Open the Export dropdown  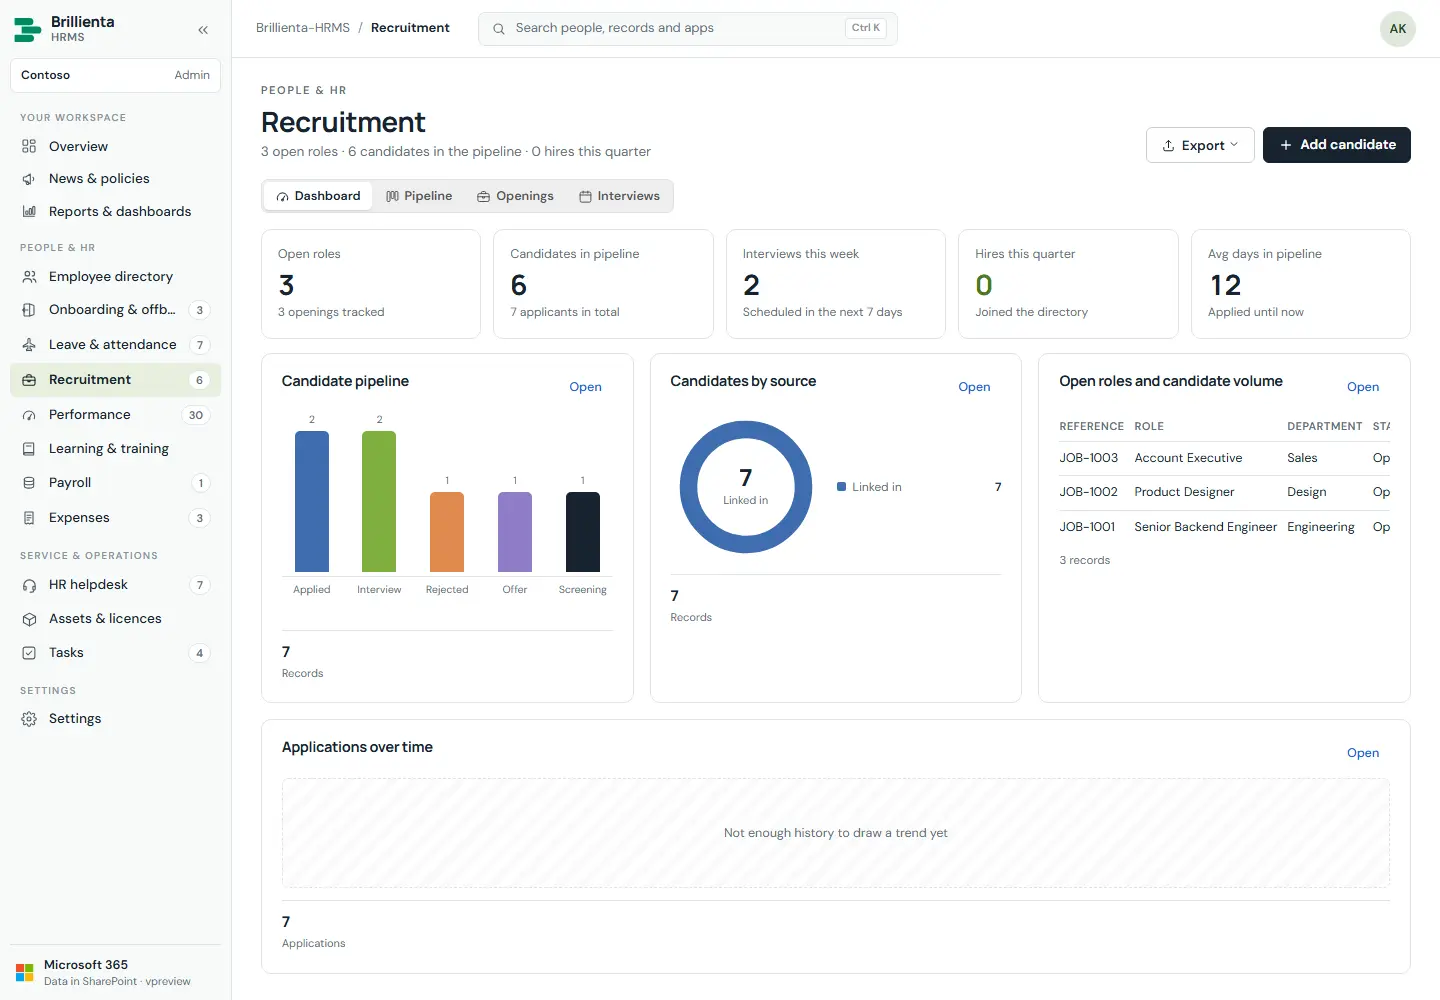pos(1200,145)
